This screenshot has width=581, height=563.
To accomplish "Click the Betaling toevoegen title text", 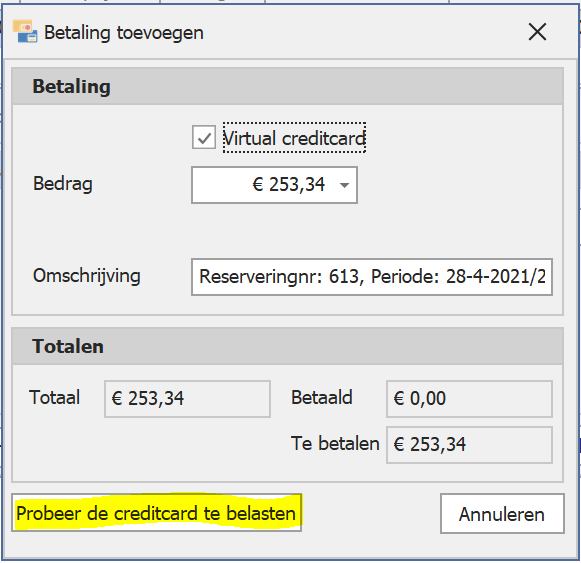I will [x=124, y=33].
